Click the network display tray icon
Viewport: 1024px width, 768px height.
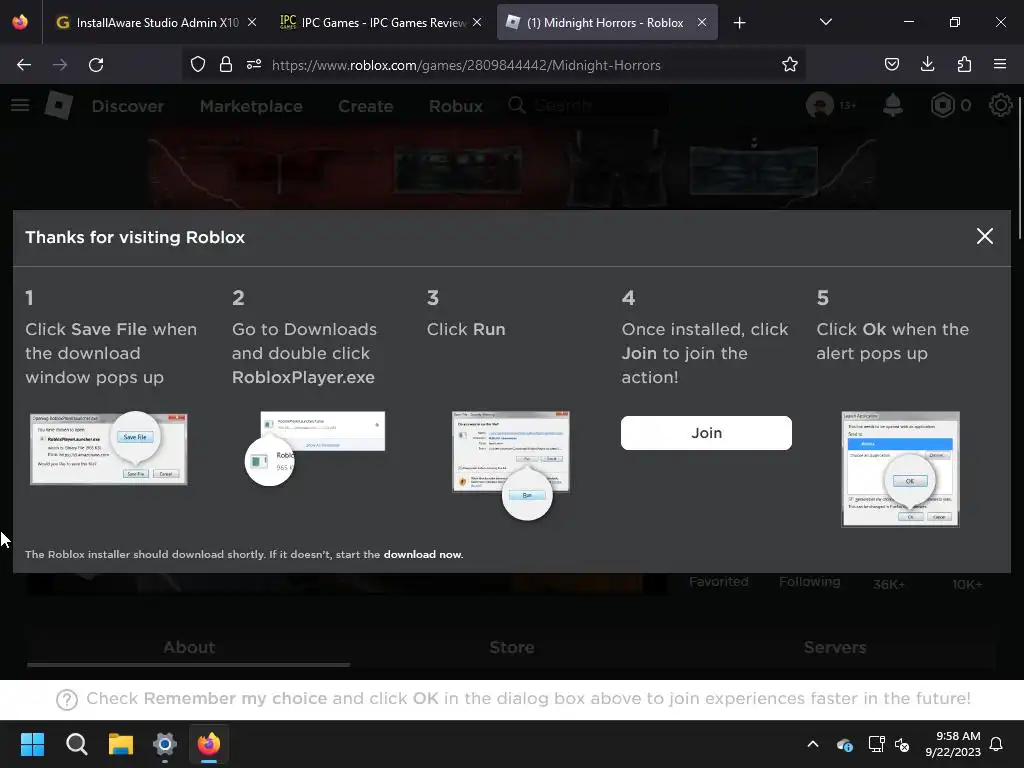pyautogui.click(x=876, y=744)
